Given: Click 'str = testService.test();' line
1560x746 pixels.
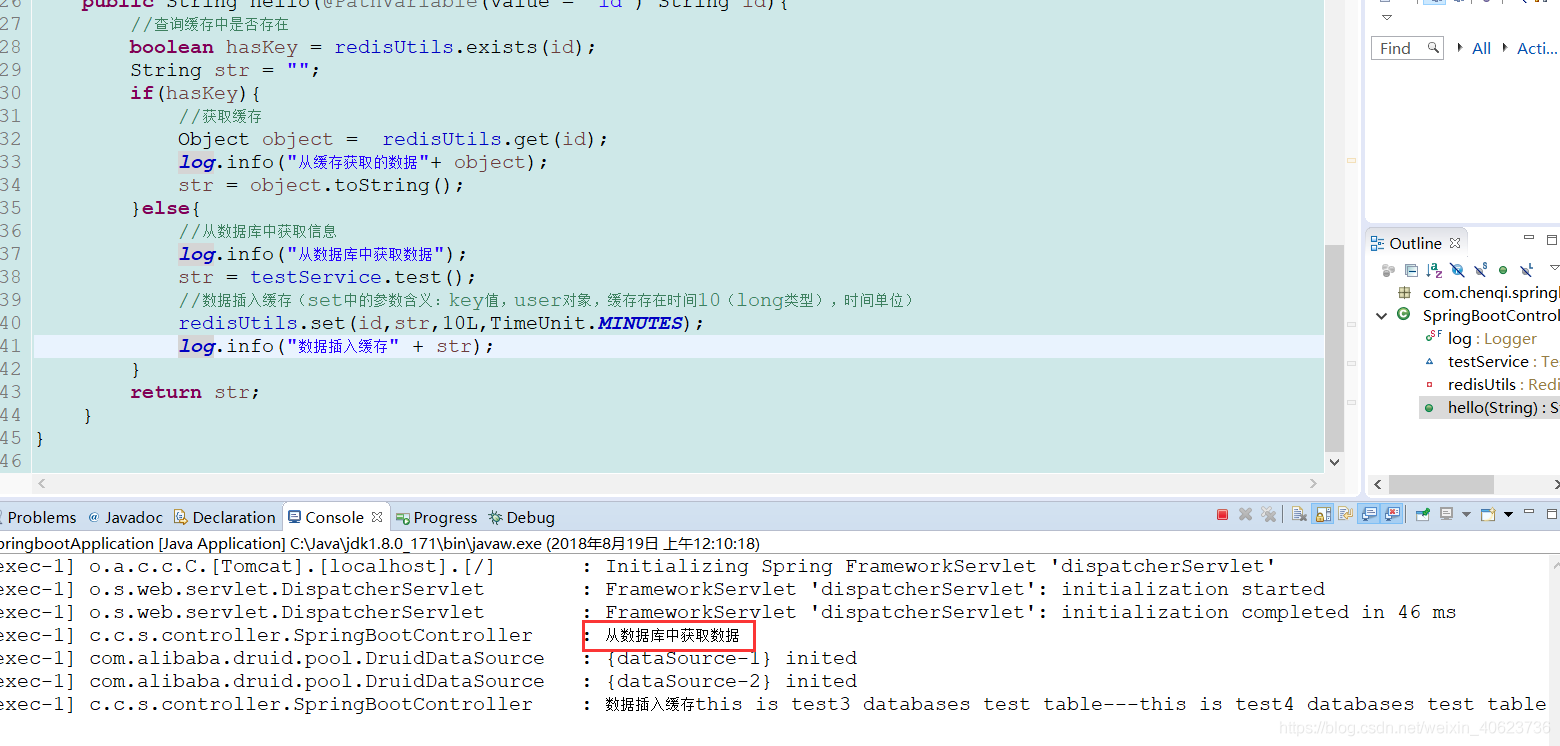Looking at the screenshot, I should [x=328, y=277].
